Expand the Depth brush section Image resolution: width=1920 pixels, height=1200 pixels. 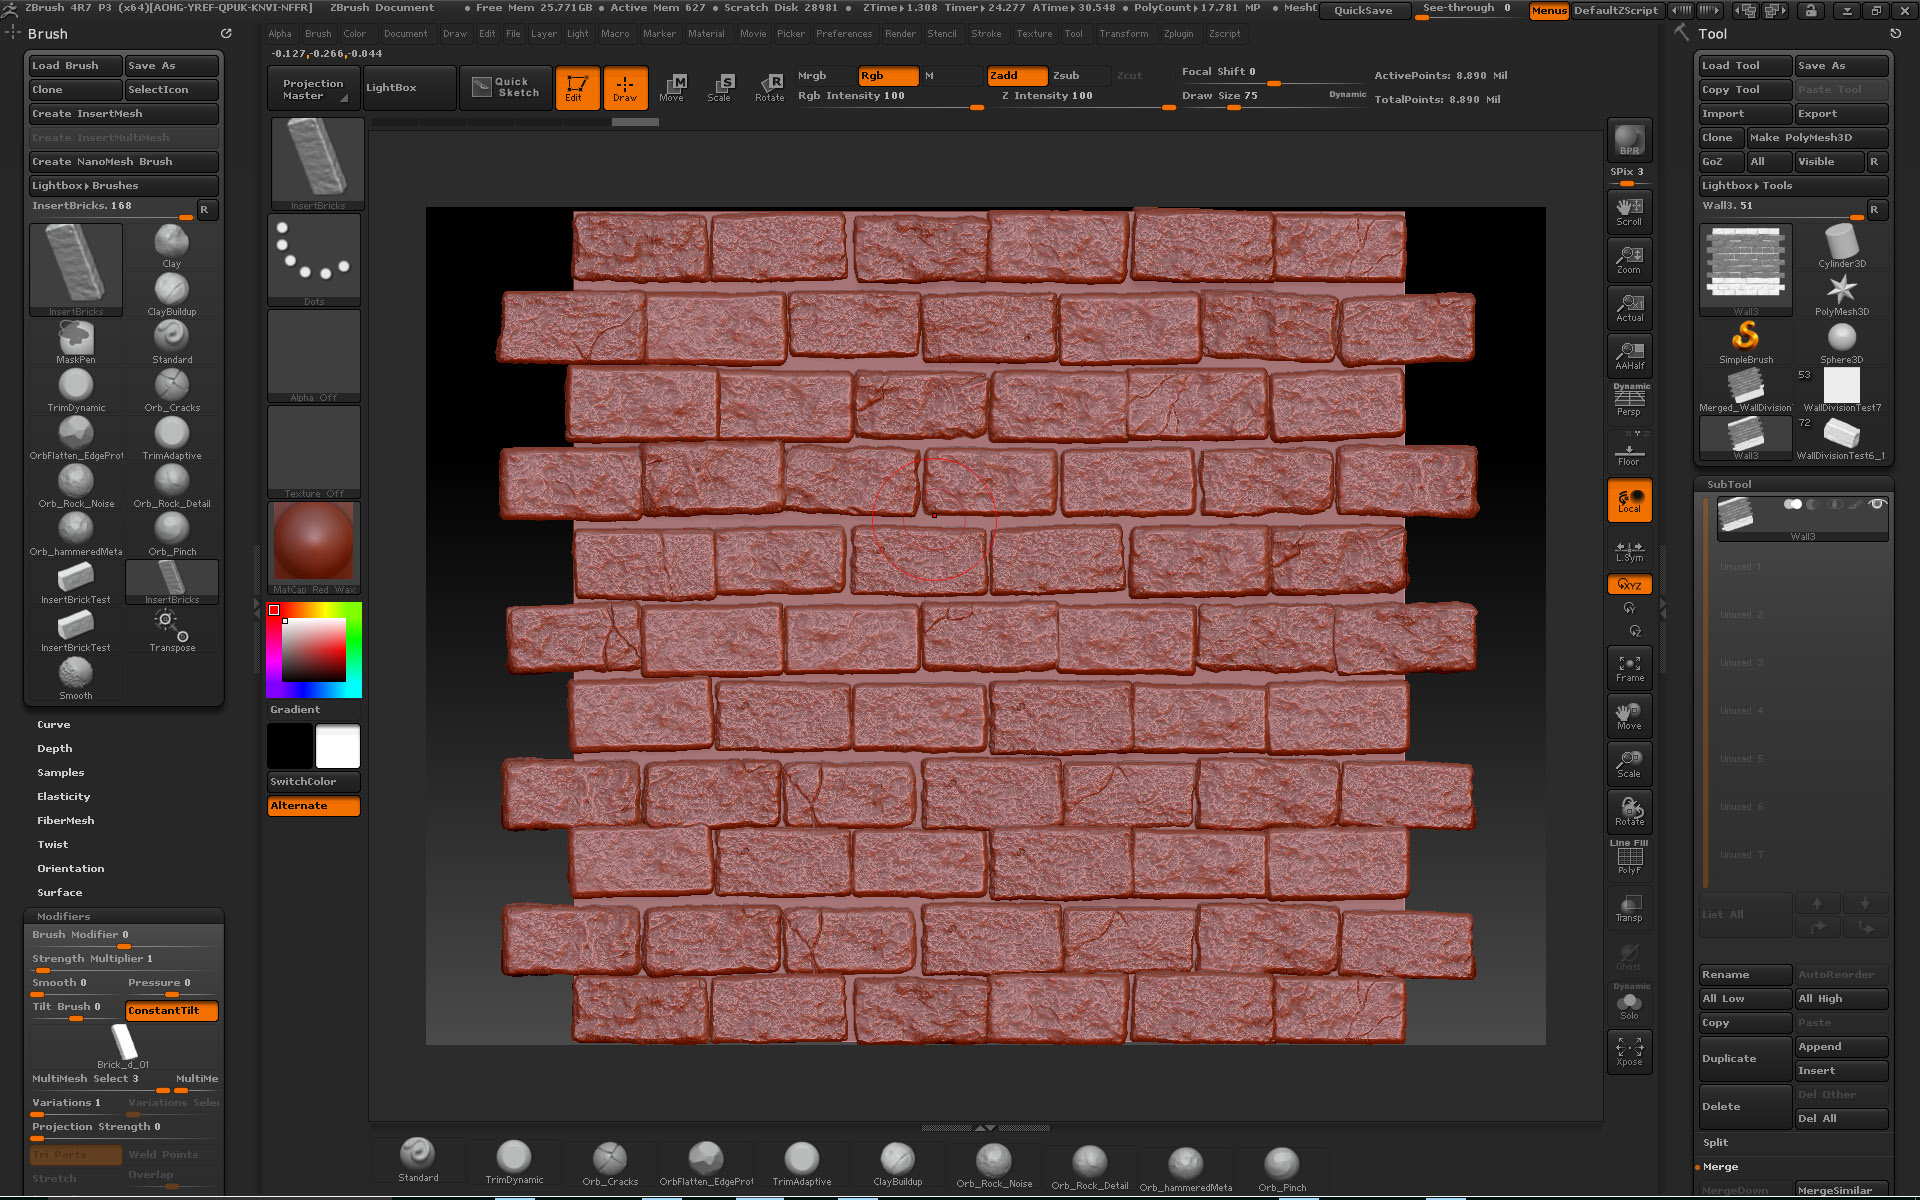pyautogui.click(x=55, y=749)
